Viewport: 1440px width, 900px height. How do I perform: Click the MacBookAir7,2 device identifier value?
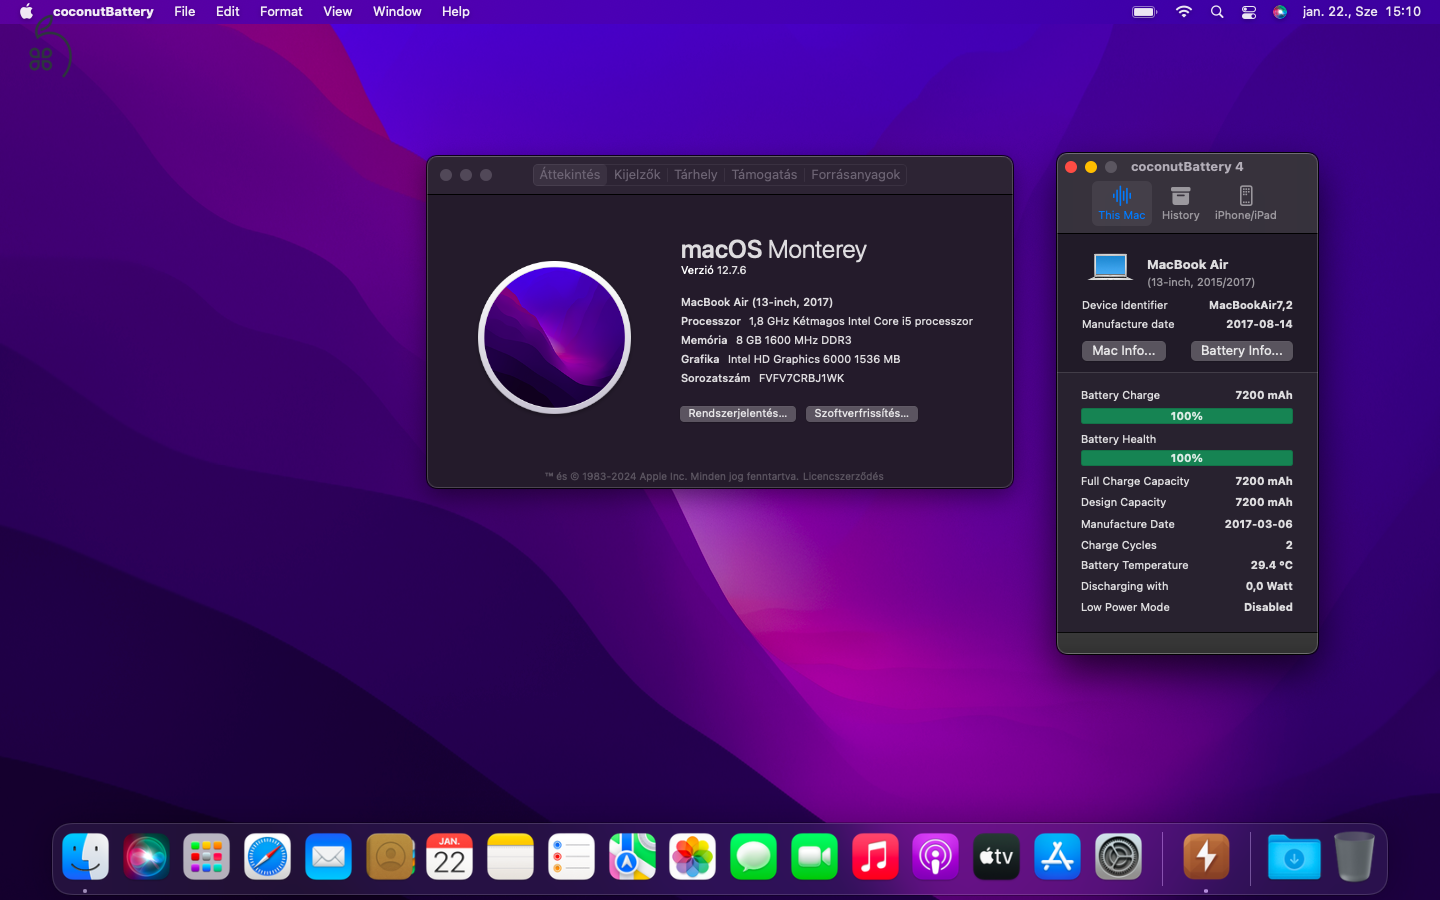pyautogui.click(x=1250, y=305)
